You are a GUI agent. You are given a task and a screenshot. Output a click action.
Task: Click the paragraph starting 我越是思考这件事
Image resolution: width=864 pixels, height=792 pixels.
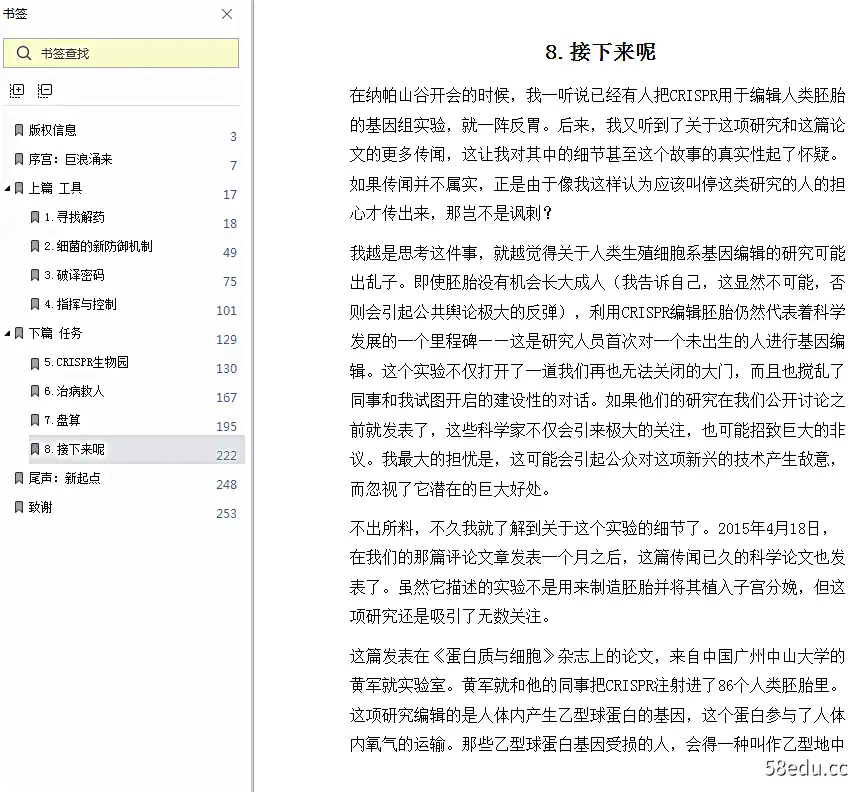(x=597, y=371)
